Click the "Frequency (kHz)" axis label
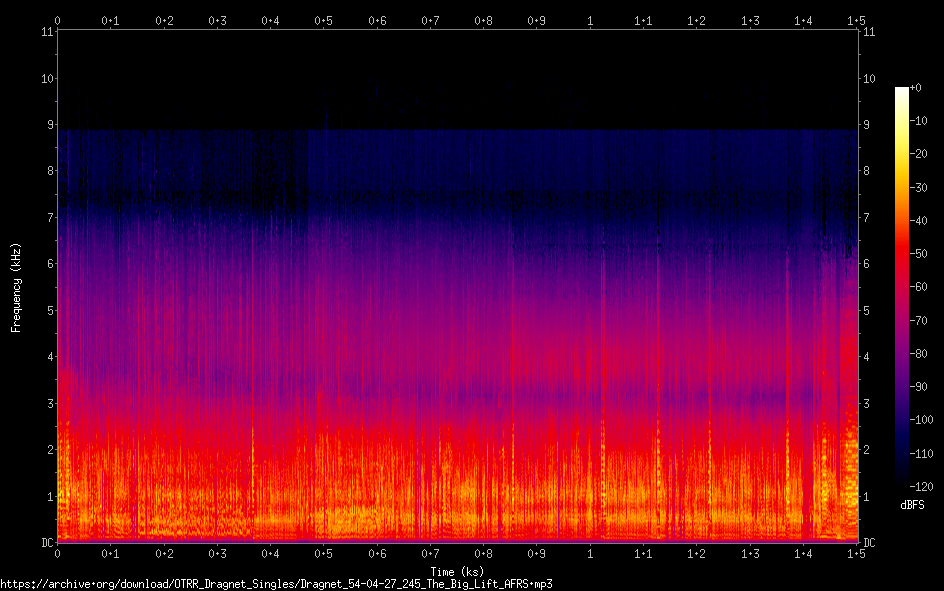Screen dimensions: 944x591 pos(16,287)
